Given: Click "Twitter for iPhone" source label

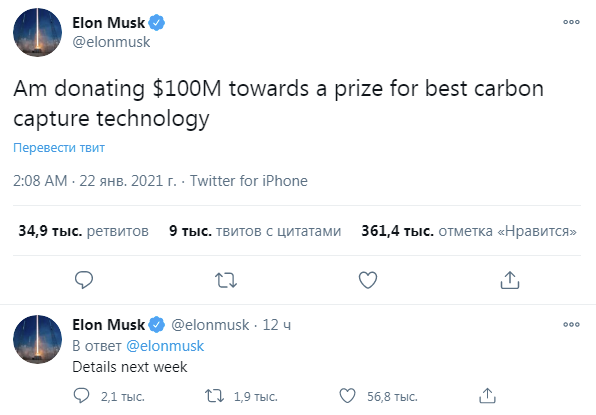Looking at the screenshot, I should (x=249, y=181).
